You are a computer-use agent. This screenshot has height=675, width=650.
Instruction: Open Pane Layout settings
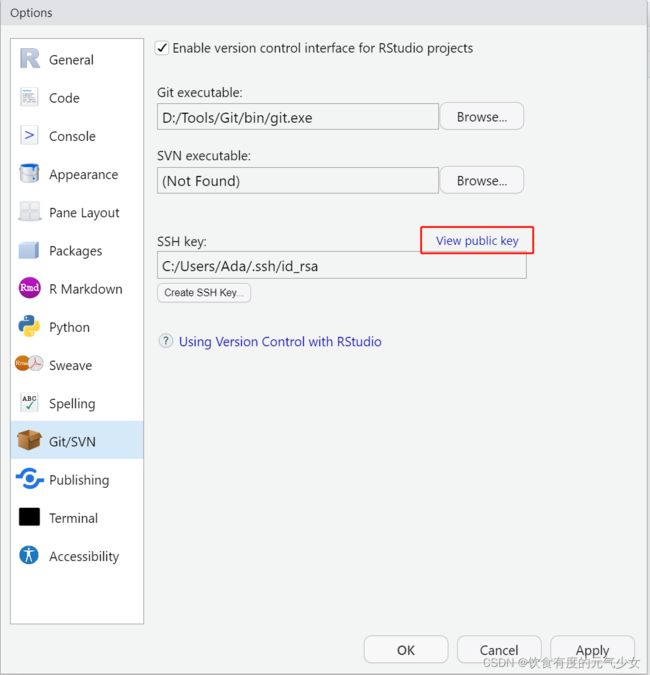(84, 213)
